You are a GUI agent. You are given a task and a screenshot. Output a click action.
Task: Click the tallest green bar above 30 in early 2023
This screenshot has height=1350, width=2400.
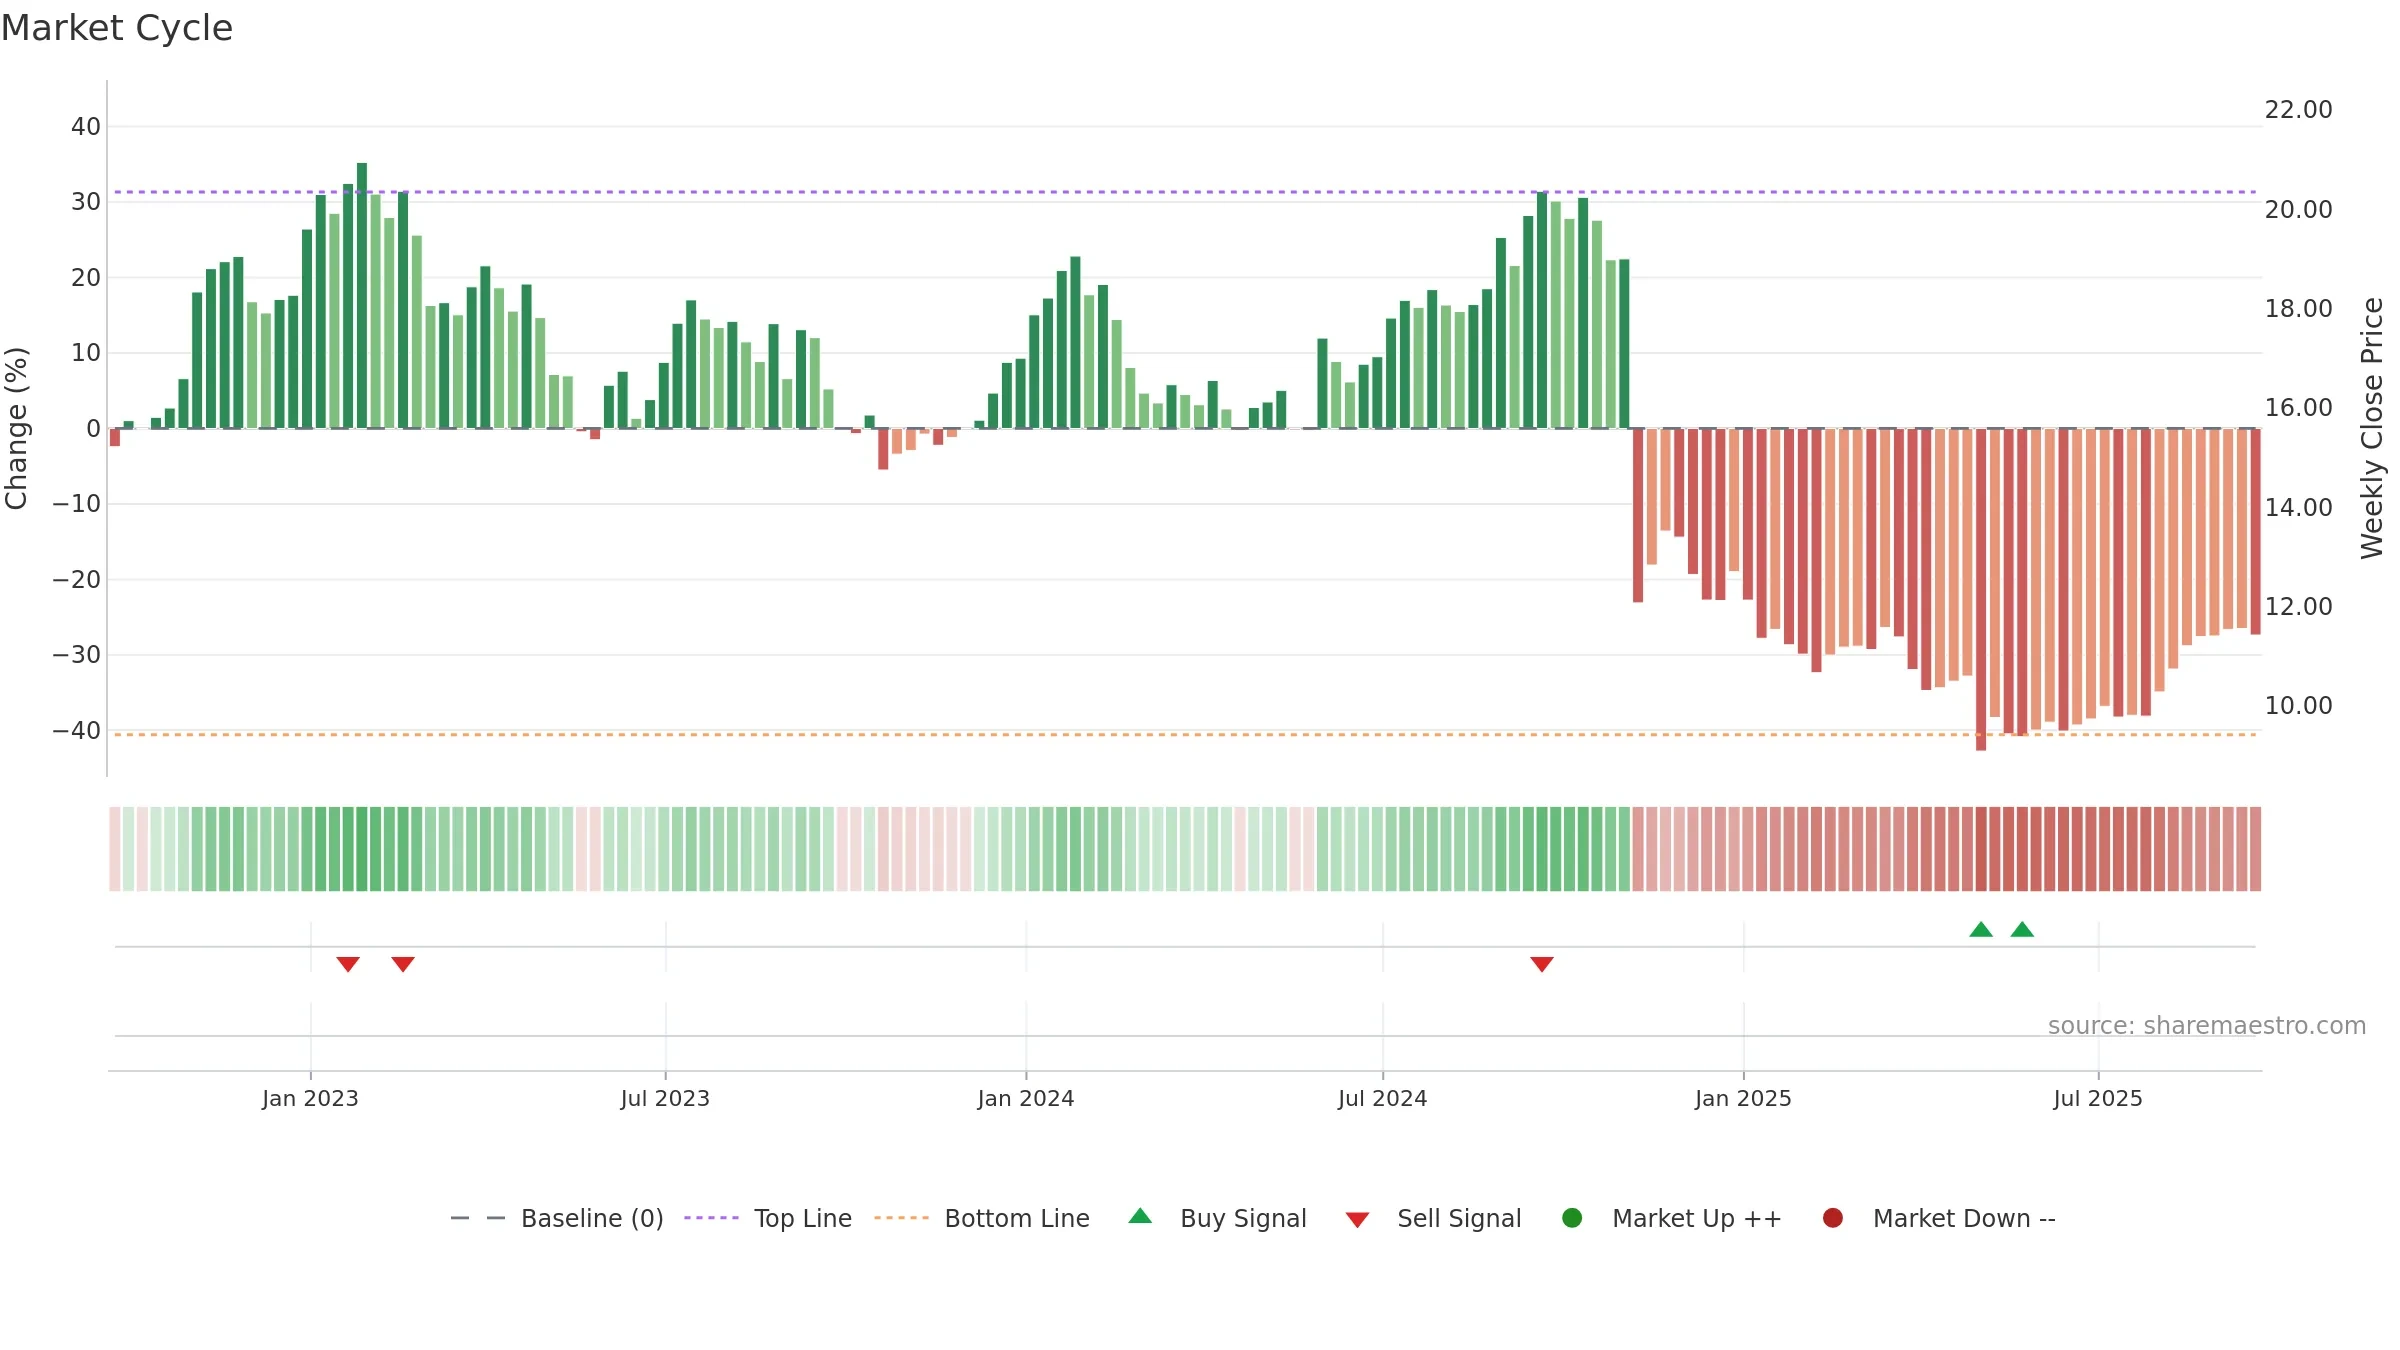tap(362, 295)
